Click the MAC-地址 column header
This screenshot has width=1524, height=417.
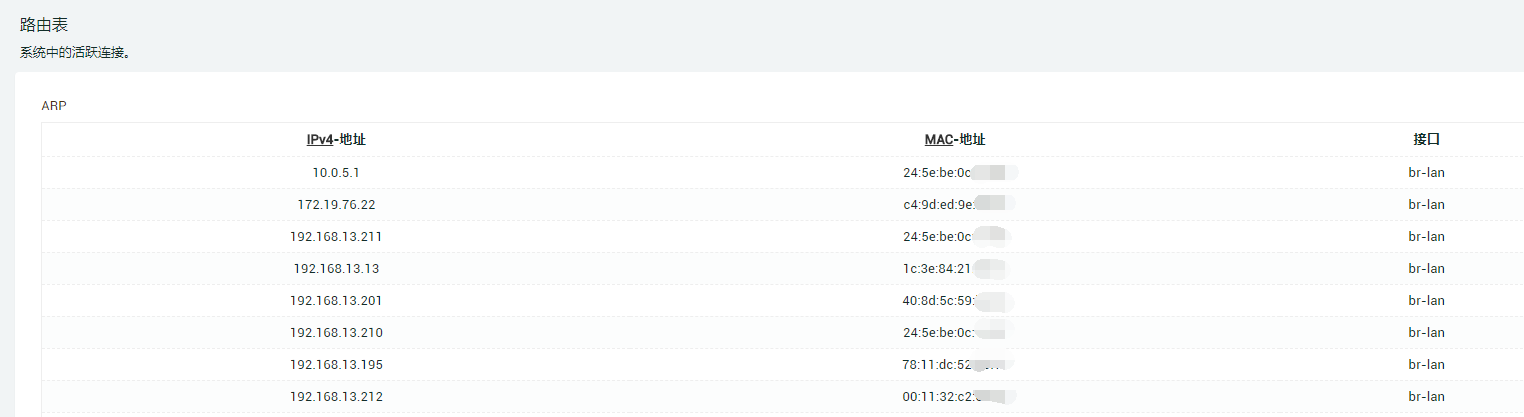click(x=955, y=140)
